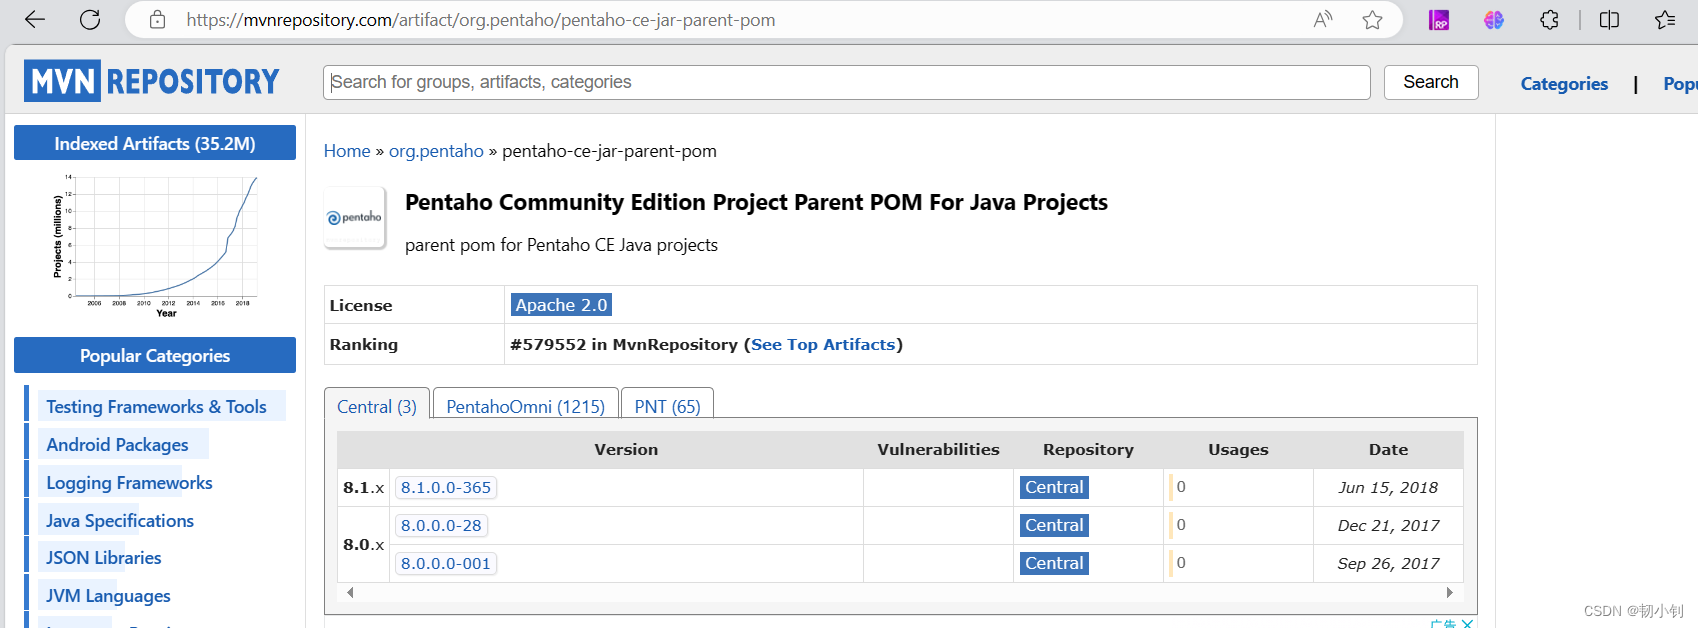Switch to the PNT (65) tab
Image resolution: width=1698 pixels, height=628 pixels.
coord(667,406)
